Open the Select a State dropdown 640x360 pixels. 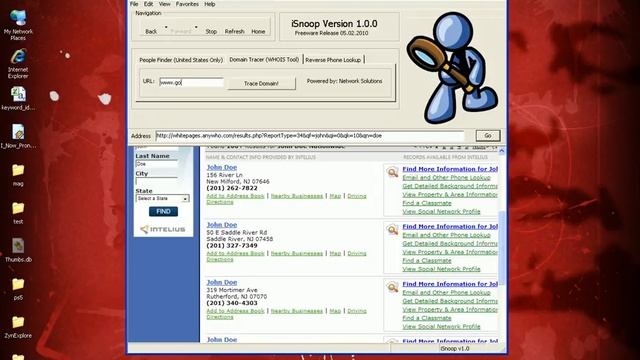162,198
